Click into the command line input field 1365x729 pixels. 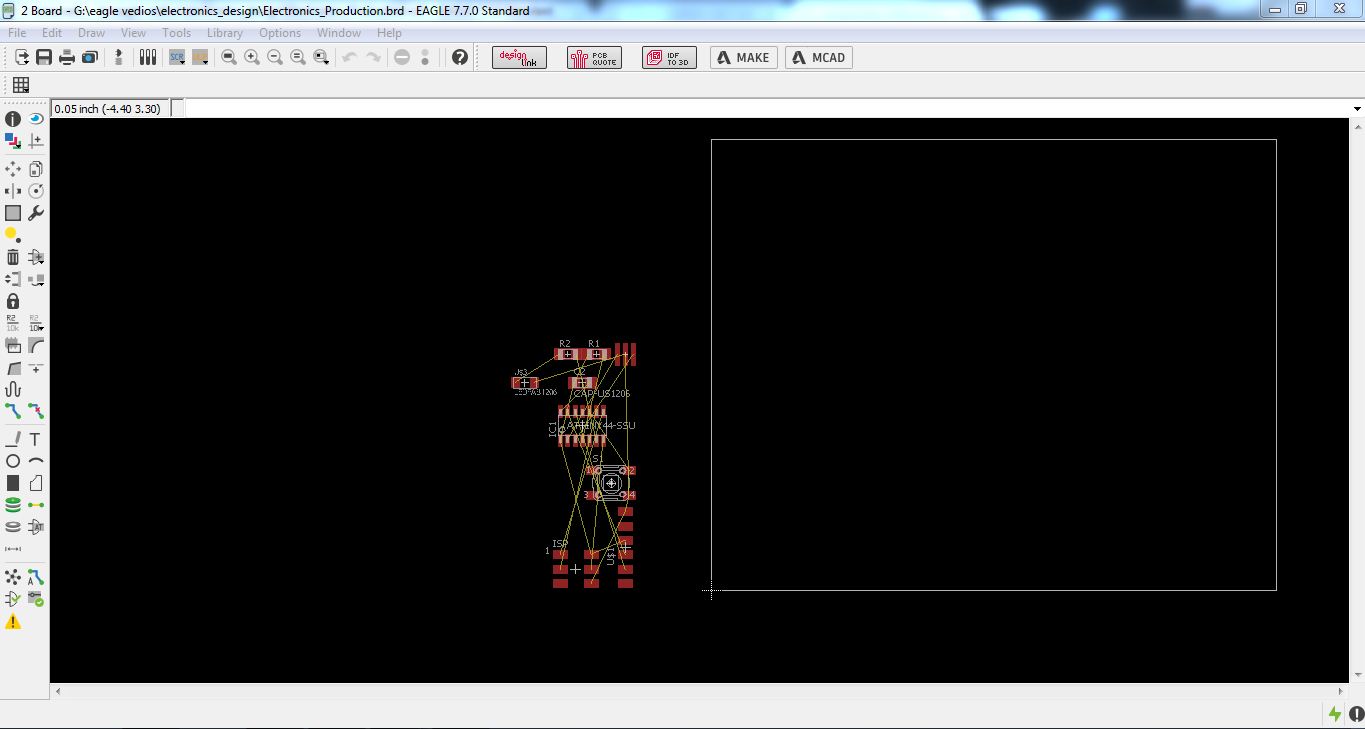click(767, 108)
